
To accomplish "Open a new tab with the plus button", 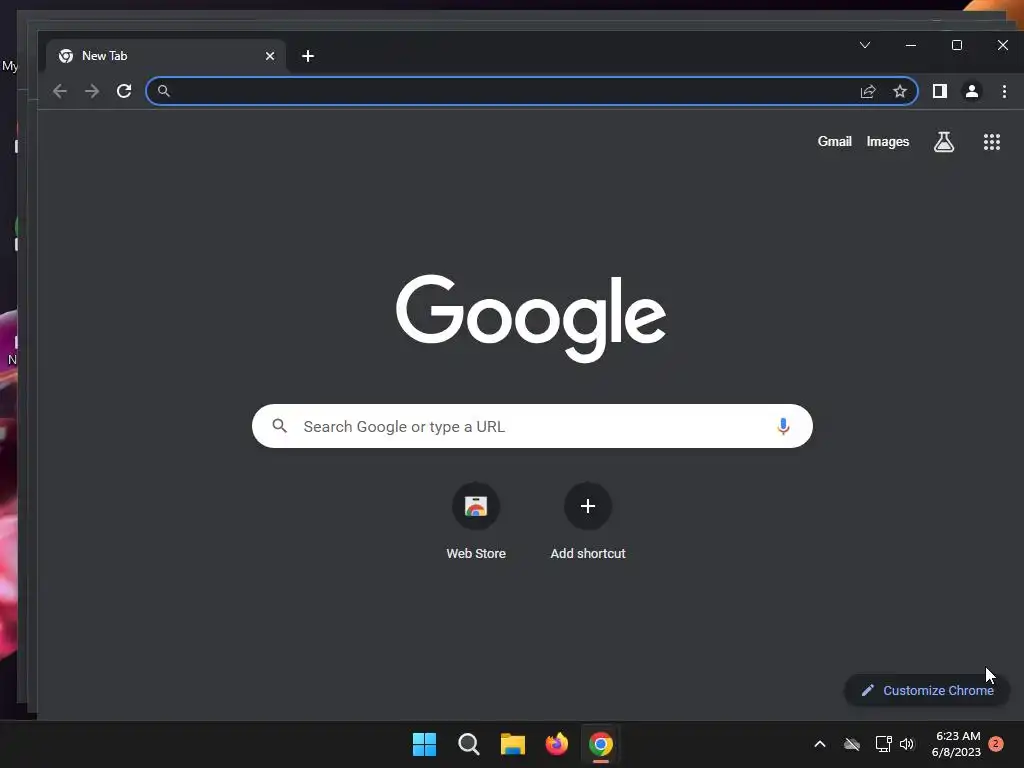I will click(308, 56).
